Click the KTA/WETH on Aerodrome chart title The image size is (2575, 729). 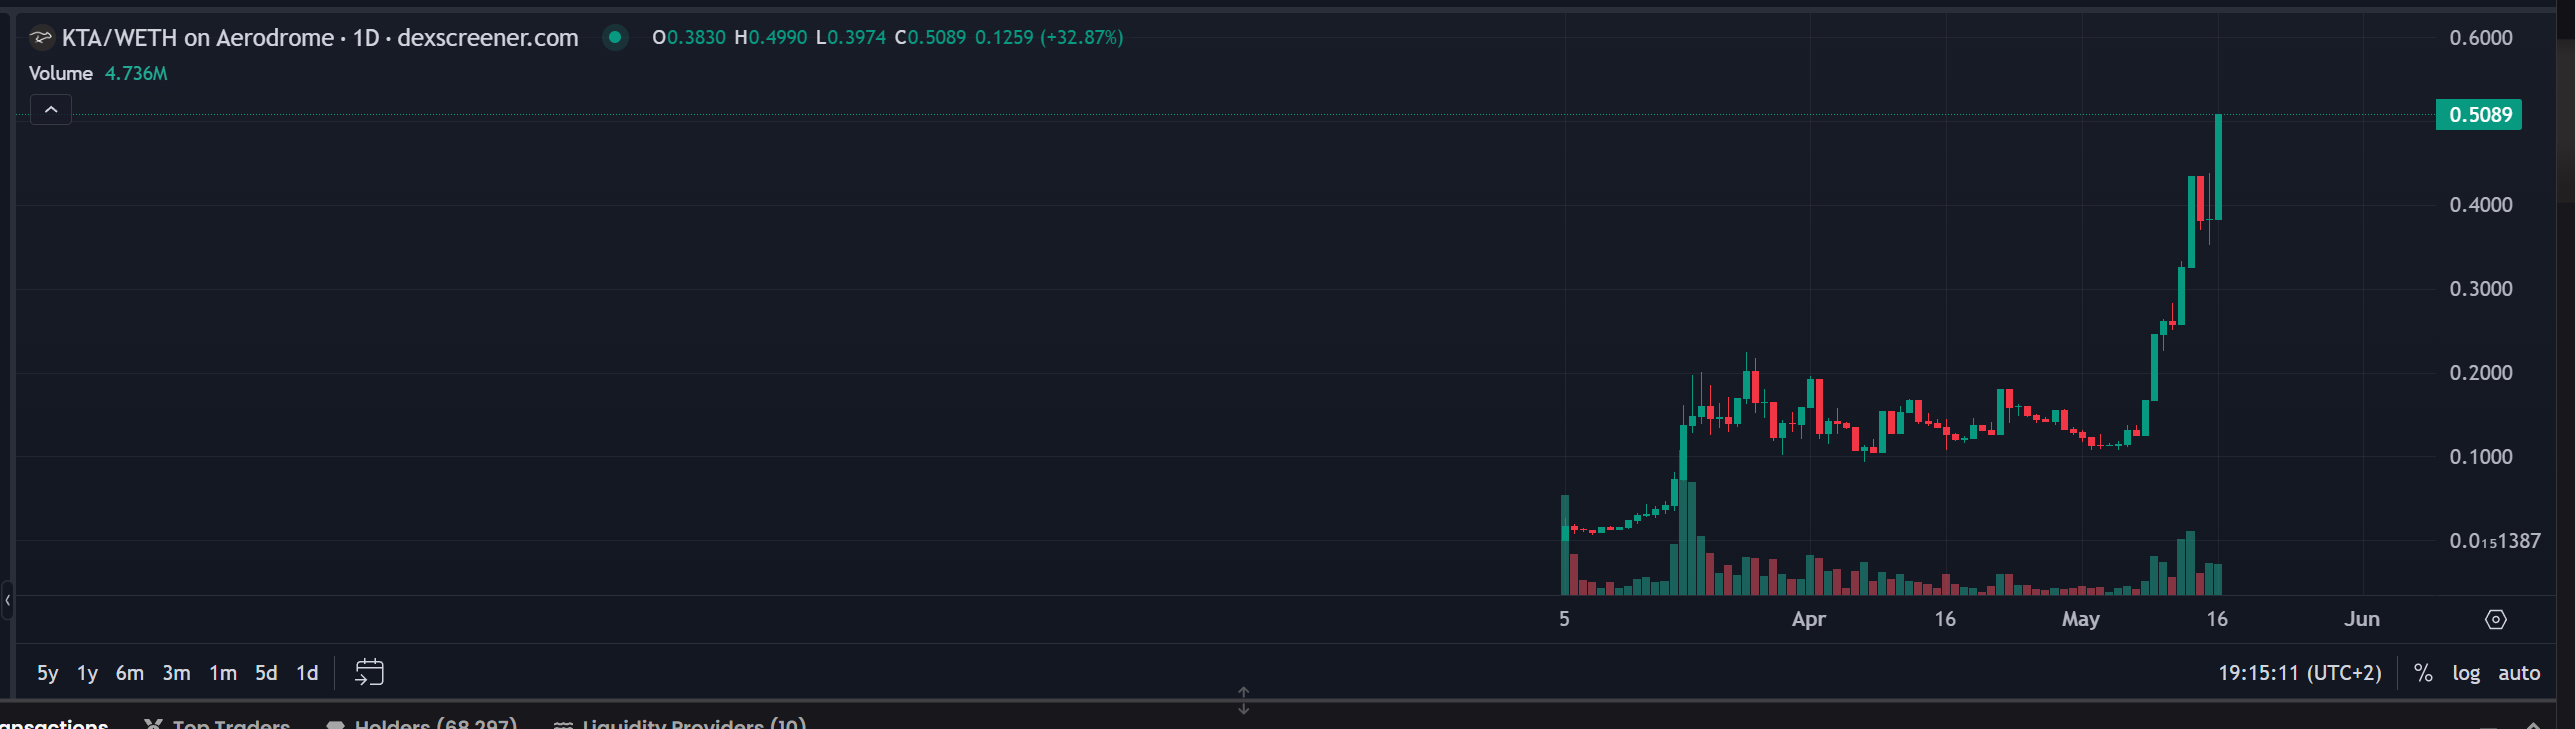coord(320,38)
